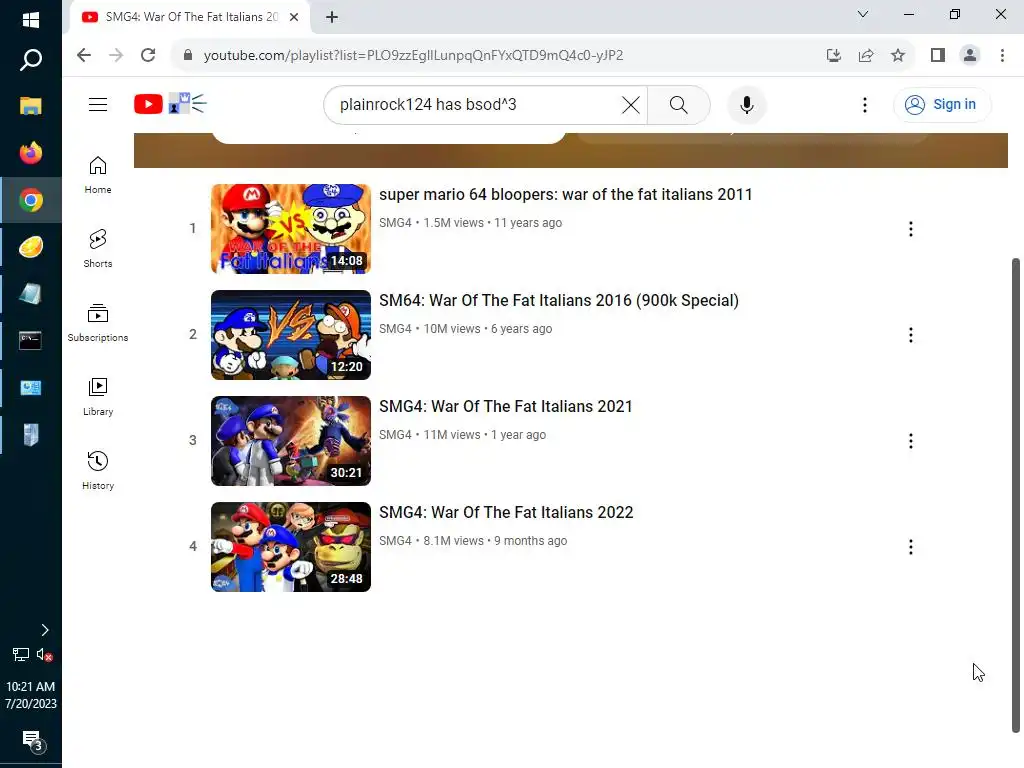Click the magnifier search button

[x=679, y=104]
